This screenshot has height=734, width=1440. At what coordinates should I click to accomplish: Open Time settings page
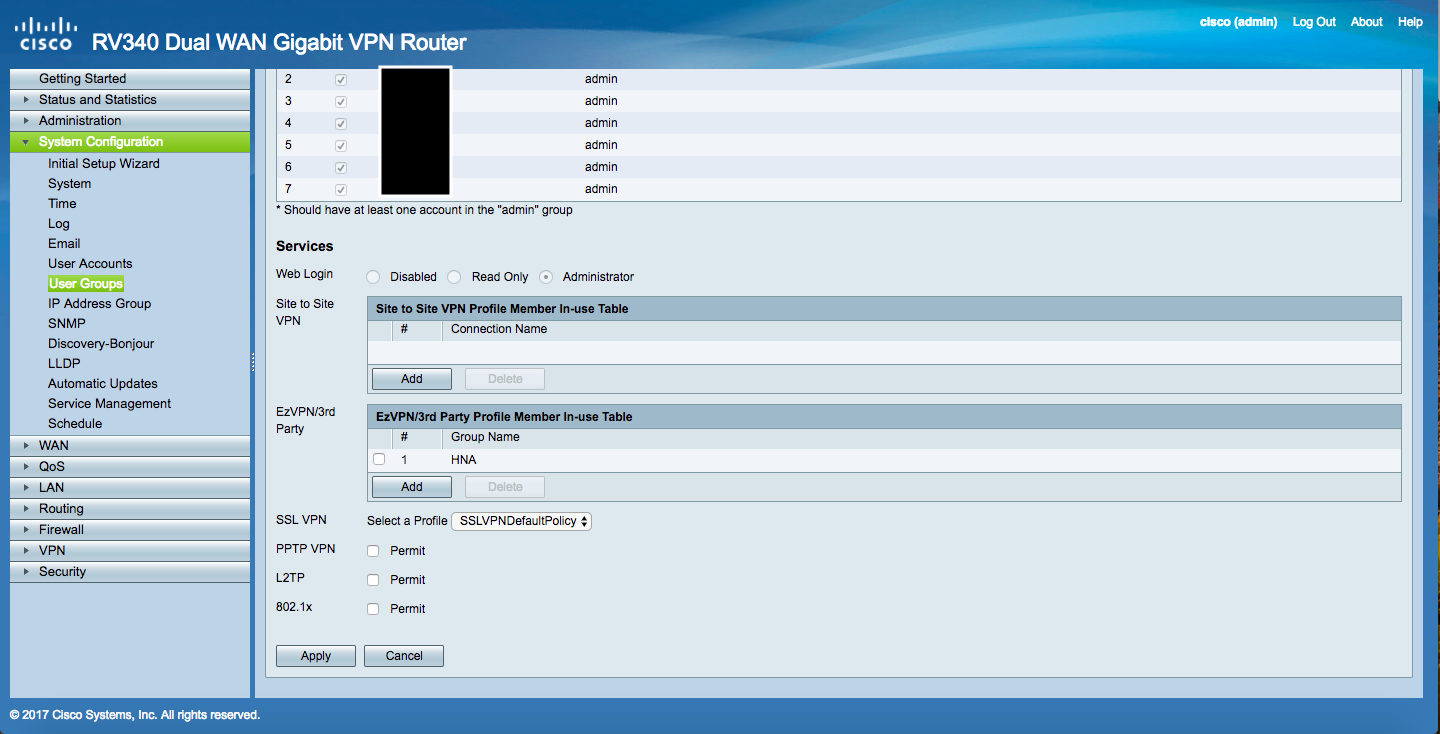[62, 204]
